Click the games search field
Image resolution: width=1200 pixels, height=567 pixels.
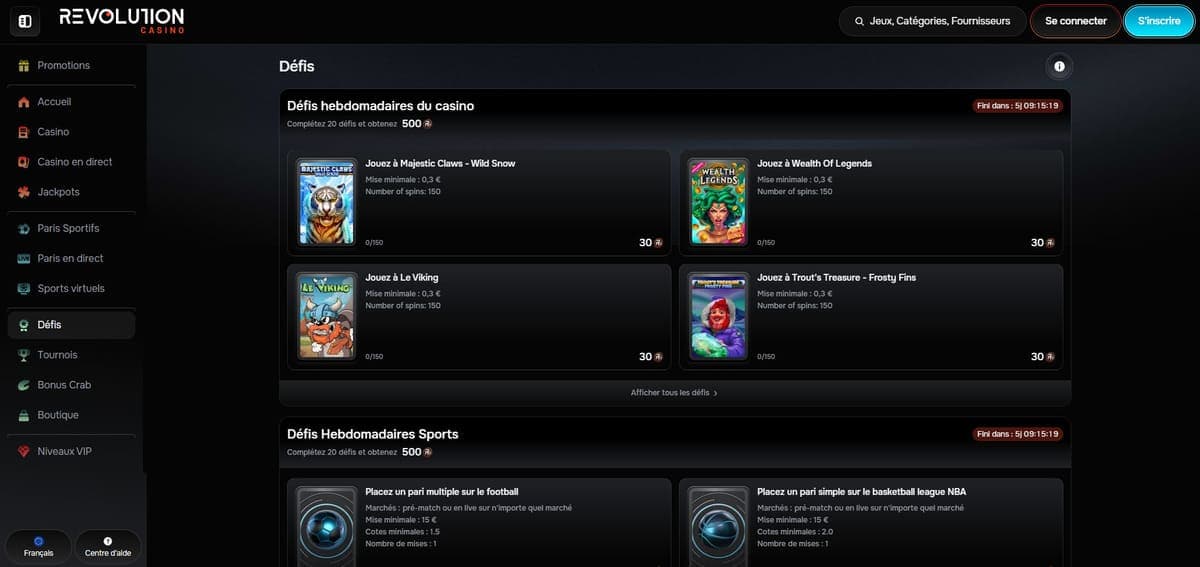pyautogui.click(x=932, y=21)
